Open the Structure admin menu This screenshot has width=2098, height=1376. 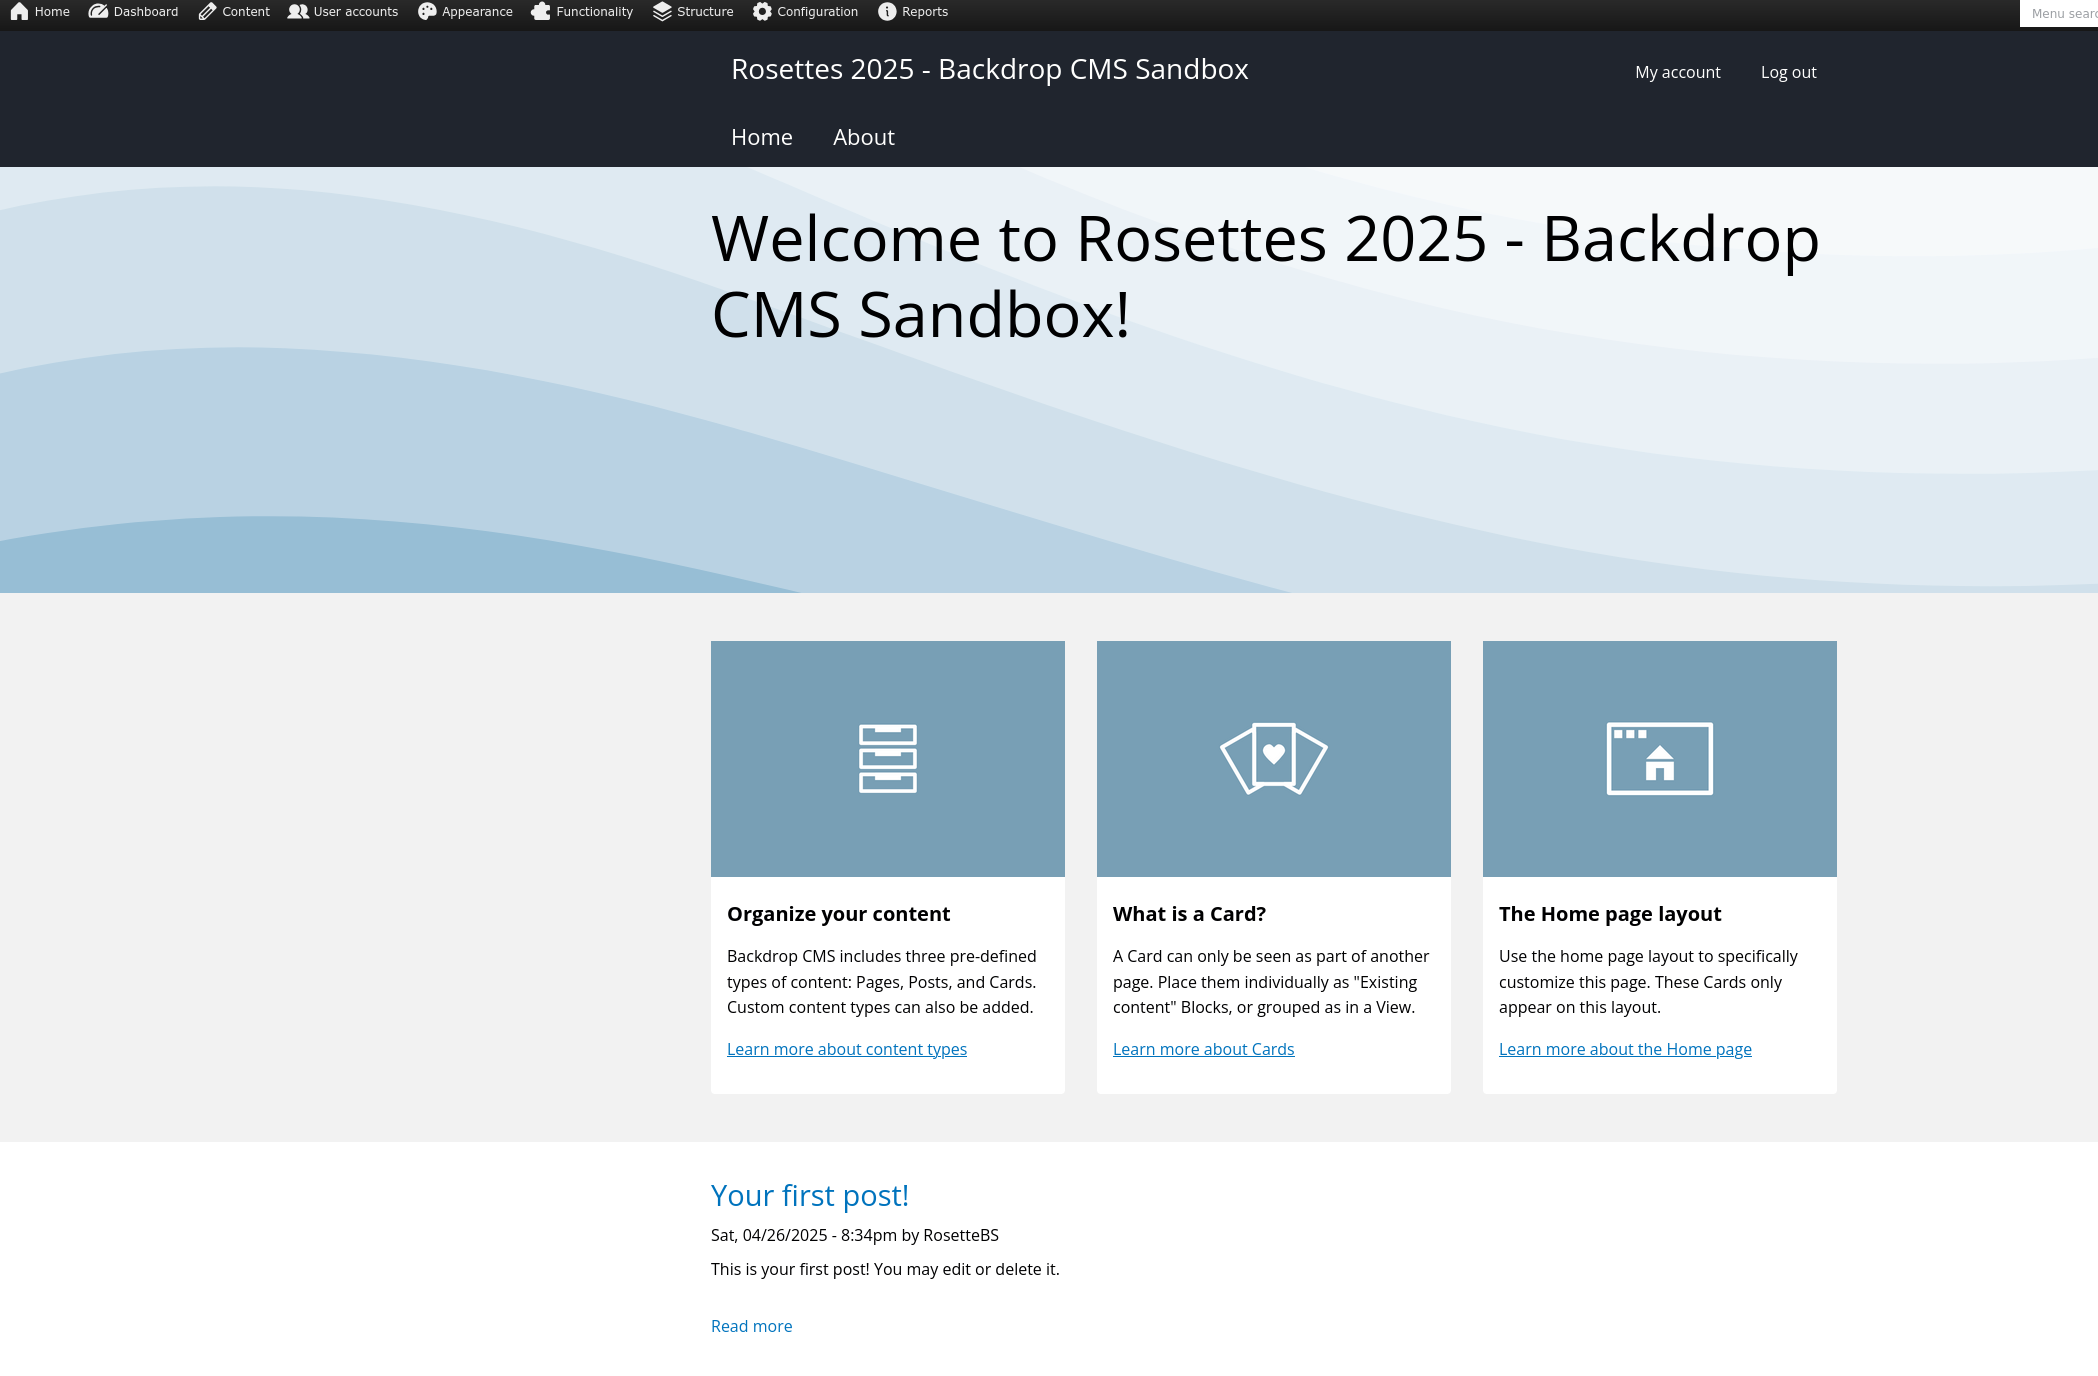(693, 12)
